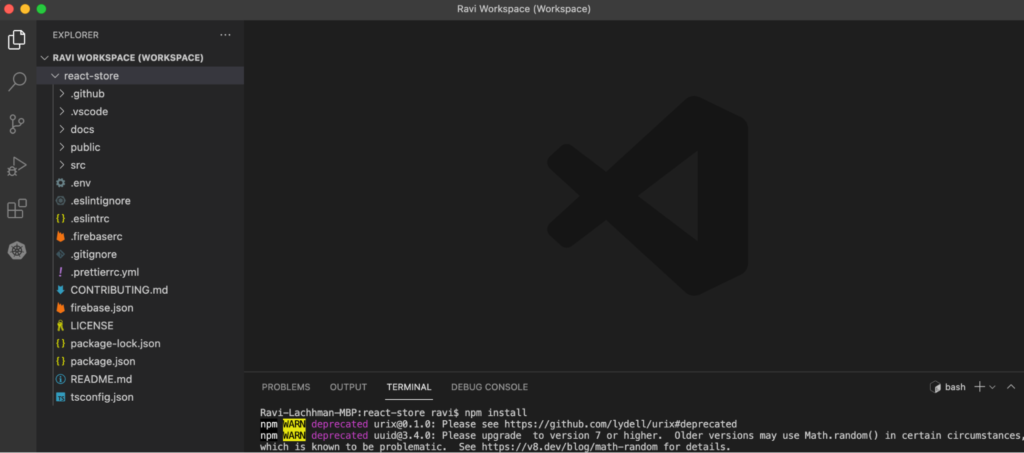Expand the docs folder

click(140, 129)
